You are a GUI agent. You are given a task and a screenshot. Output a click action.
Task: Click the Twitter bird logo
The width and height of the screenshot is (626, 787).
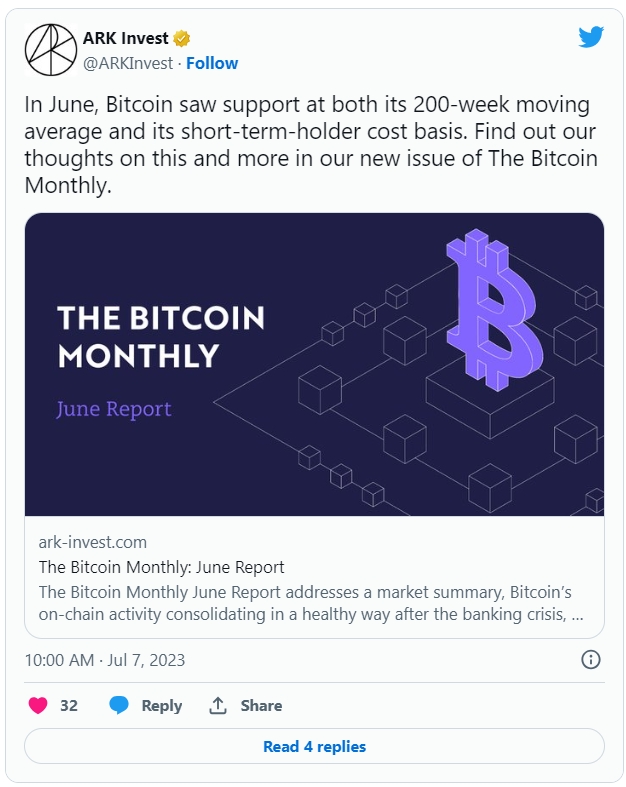pos(590,37)
